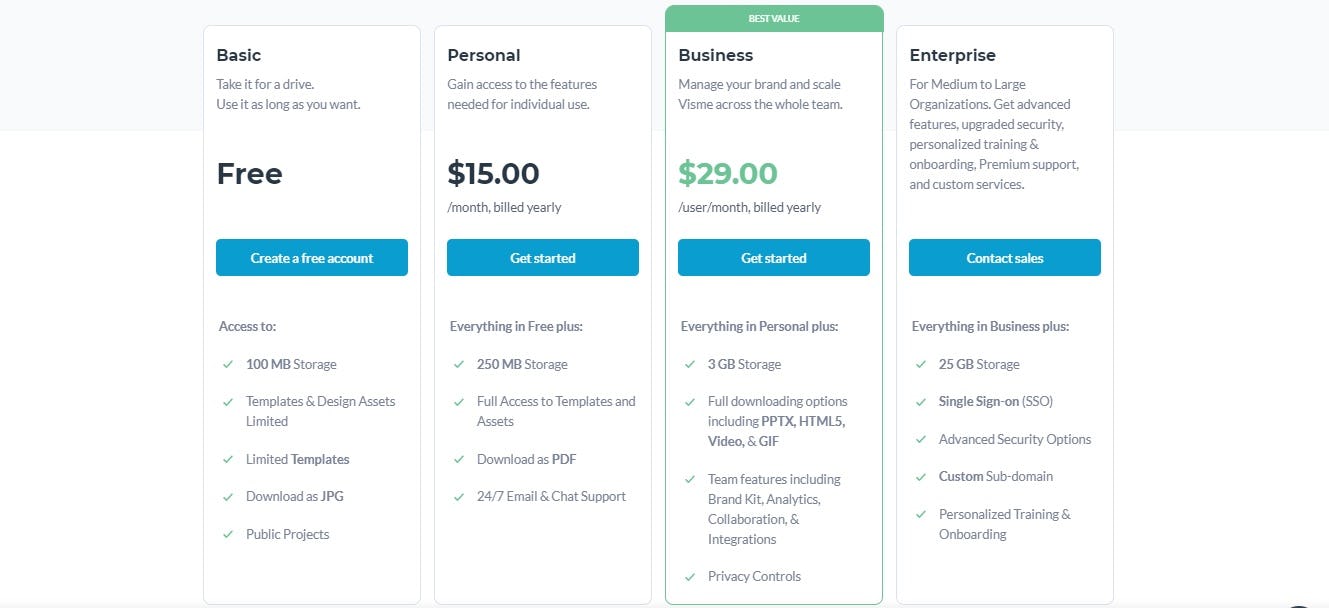Click the checkmark next to Privacy Controls
The image size is (1329, 608).
tap(689, 576)
